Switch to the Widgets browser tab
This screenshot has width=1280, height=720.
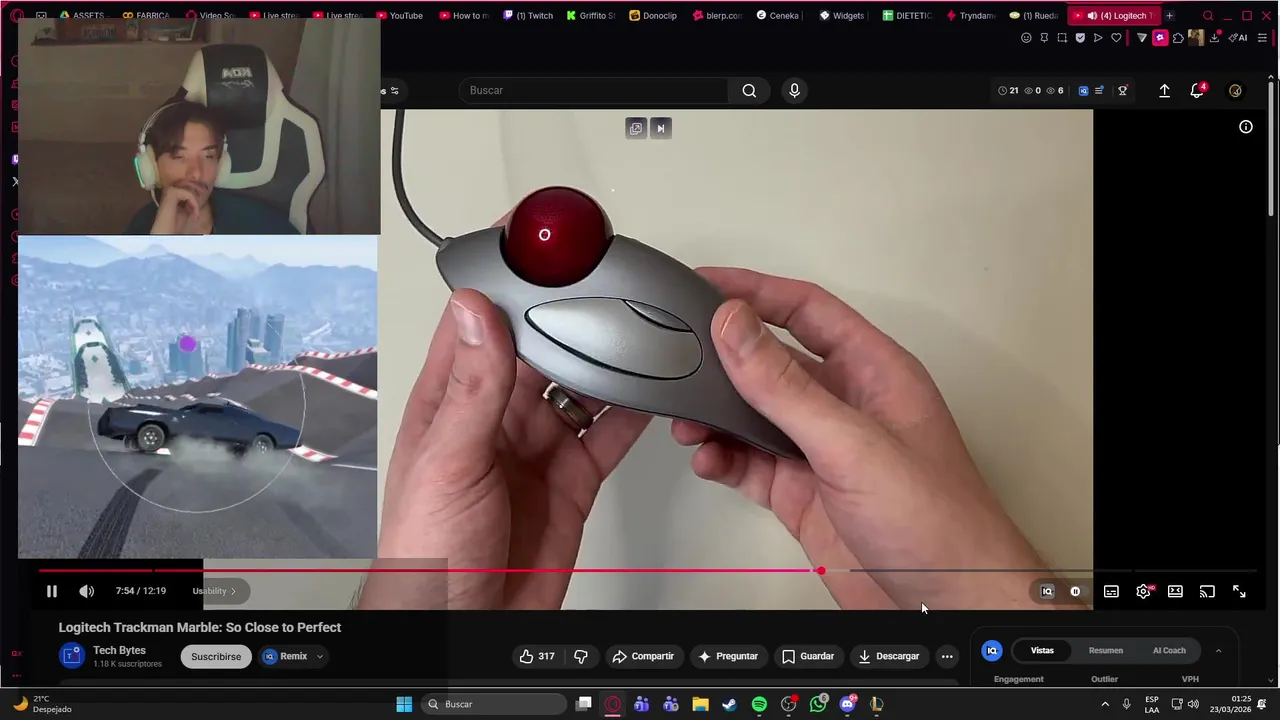(842, 15)
